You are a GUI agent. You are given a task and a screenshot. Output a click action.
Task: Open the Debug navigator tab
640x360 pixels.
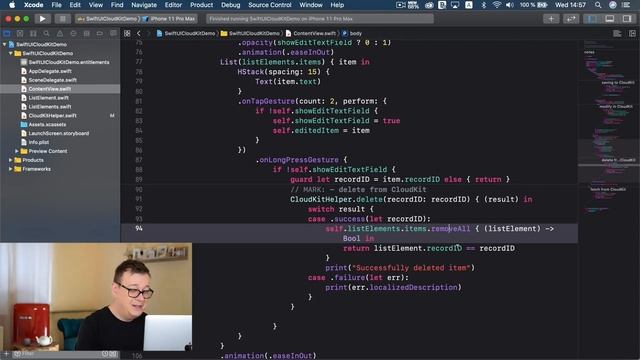coord(87,33)
